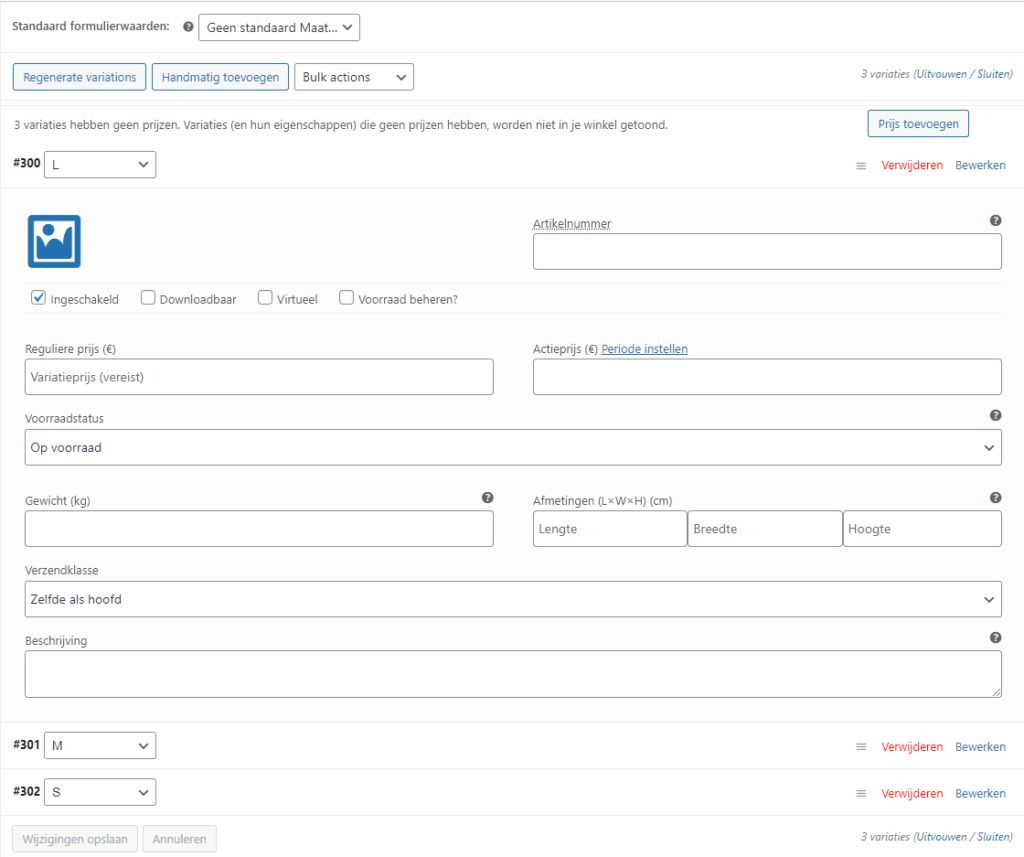The image size is (1024, 857).
Task: Grab drag handle for variation #300
Action: [x=861, y=166]
